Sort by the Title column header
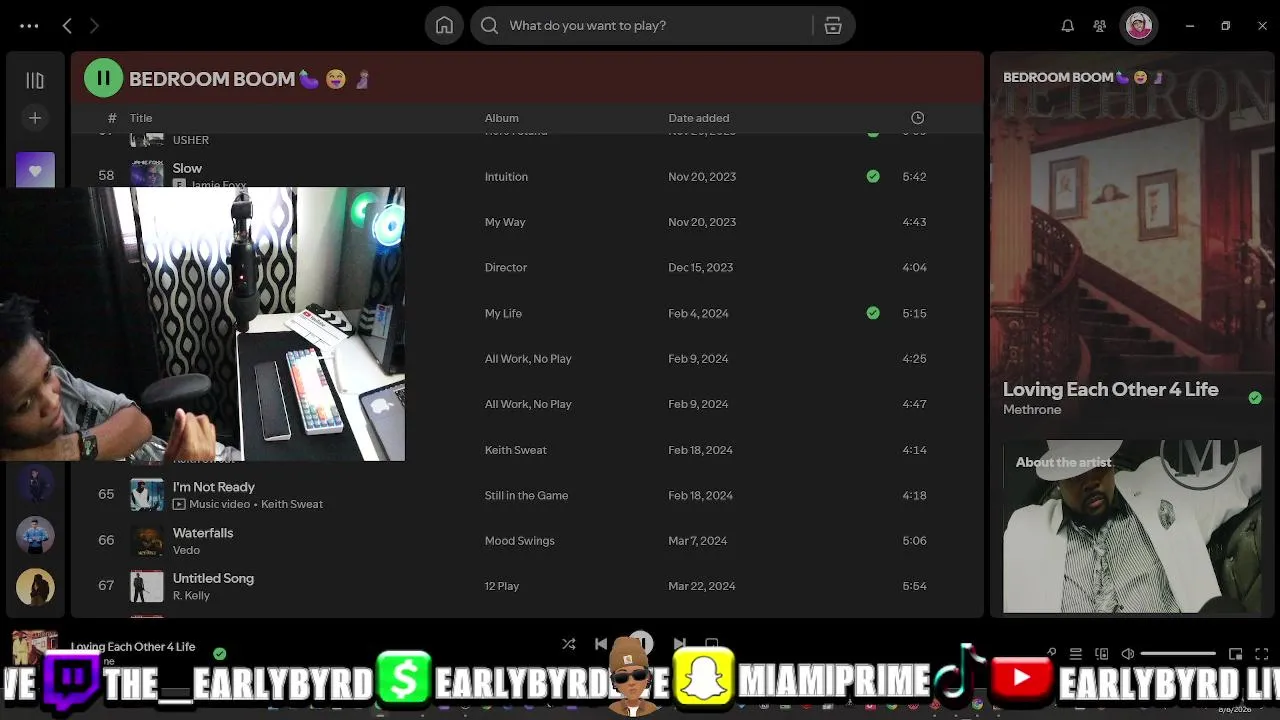The image size is (1280, 720). (x=141, y=118)
